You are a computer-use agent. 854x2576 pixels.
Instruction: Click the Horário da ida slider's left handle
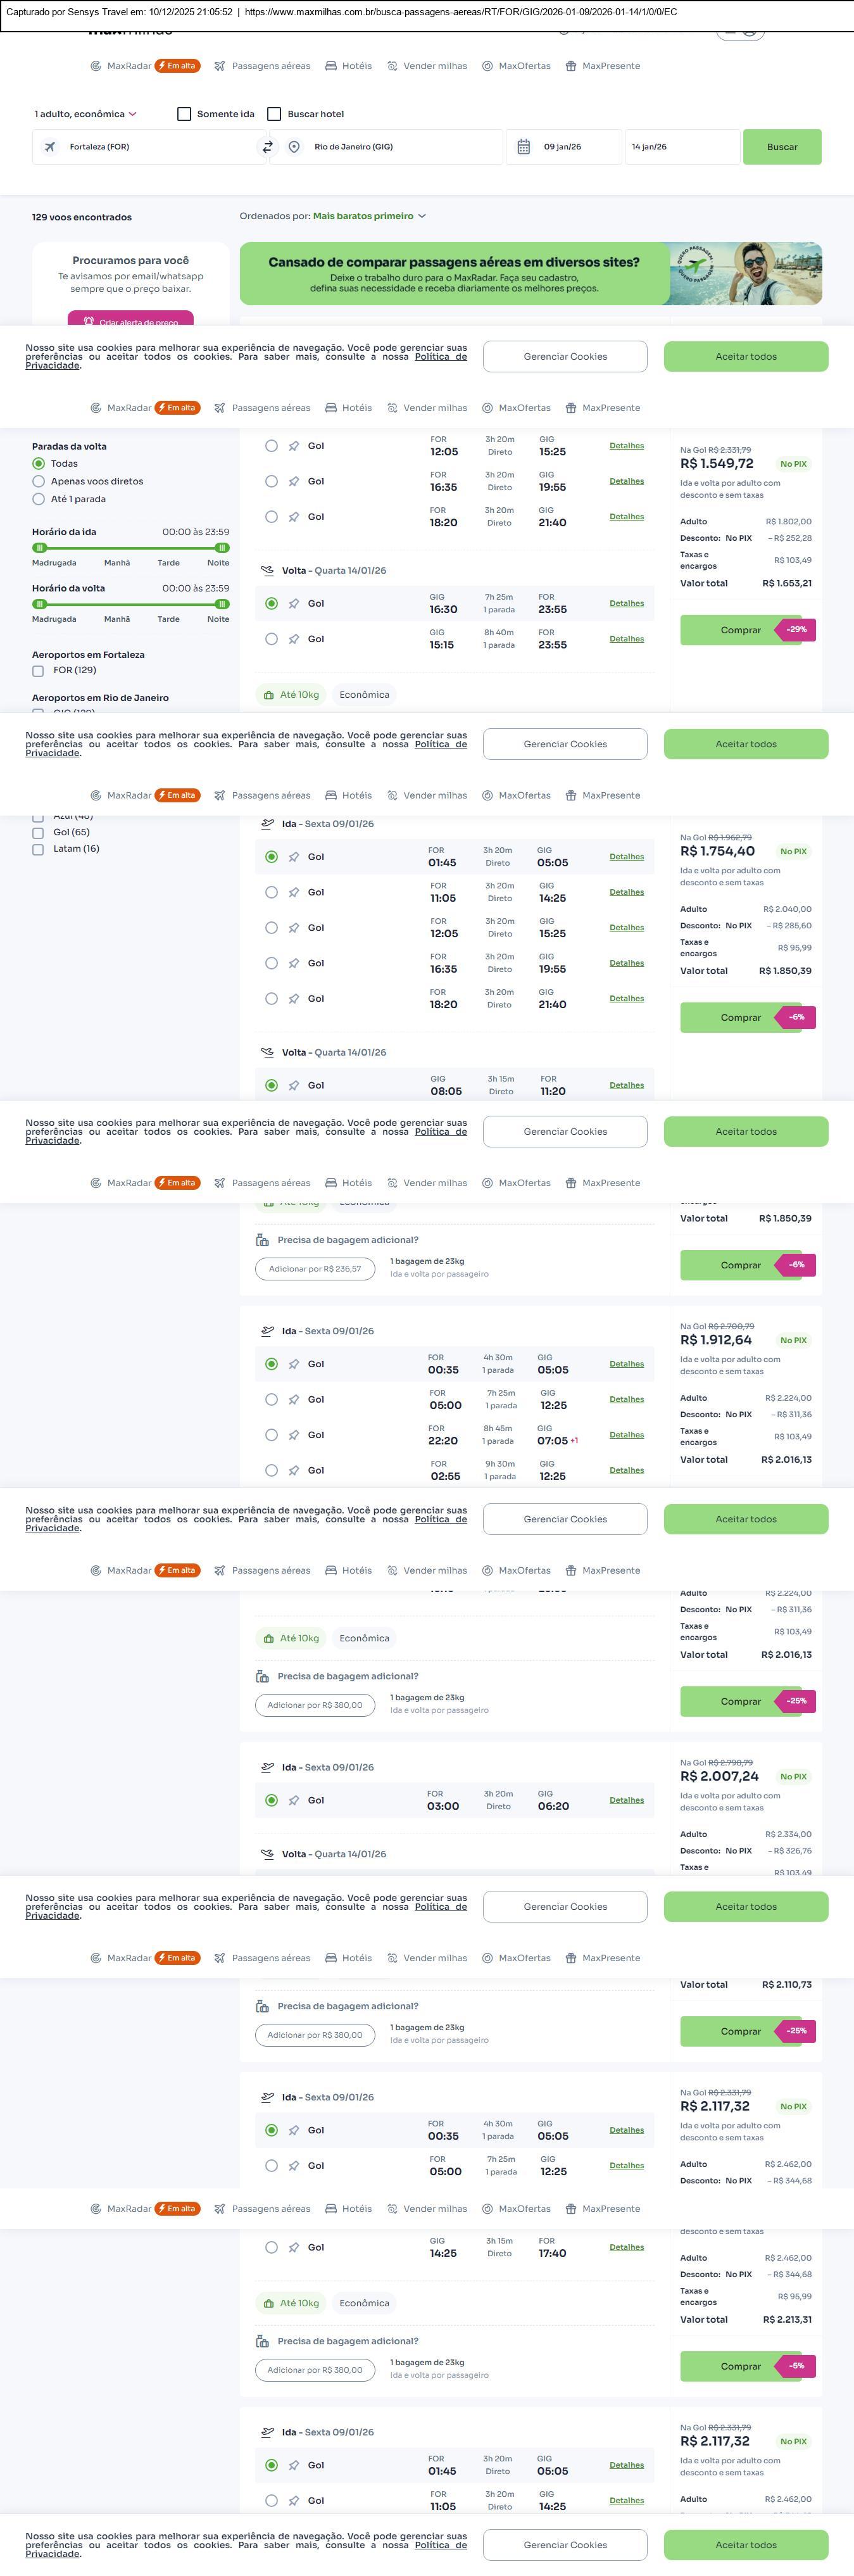pyautogui.click(x=39, y=548)
